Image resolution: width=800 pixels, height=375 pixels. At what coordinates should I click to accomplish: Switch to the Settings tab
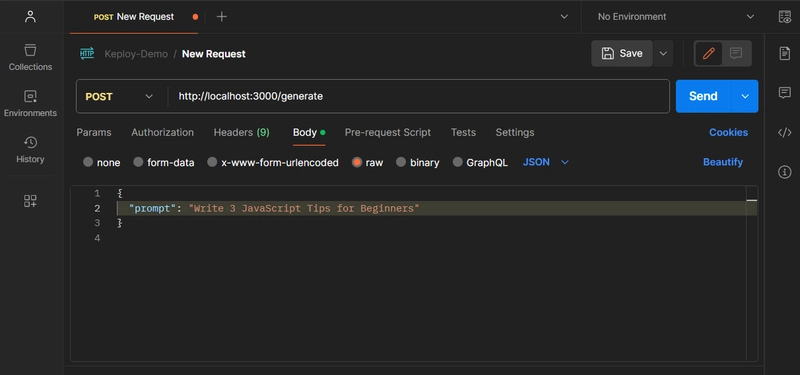coord(515,132)
